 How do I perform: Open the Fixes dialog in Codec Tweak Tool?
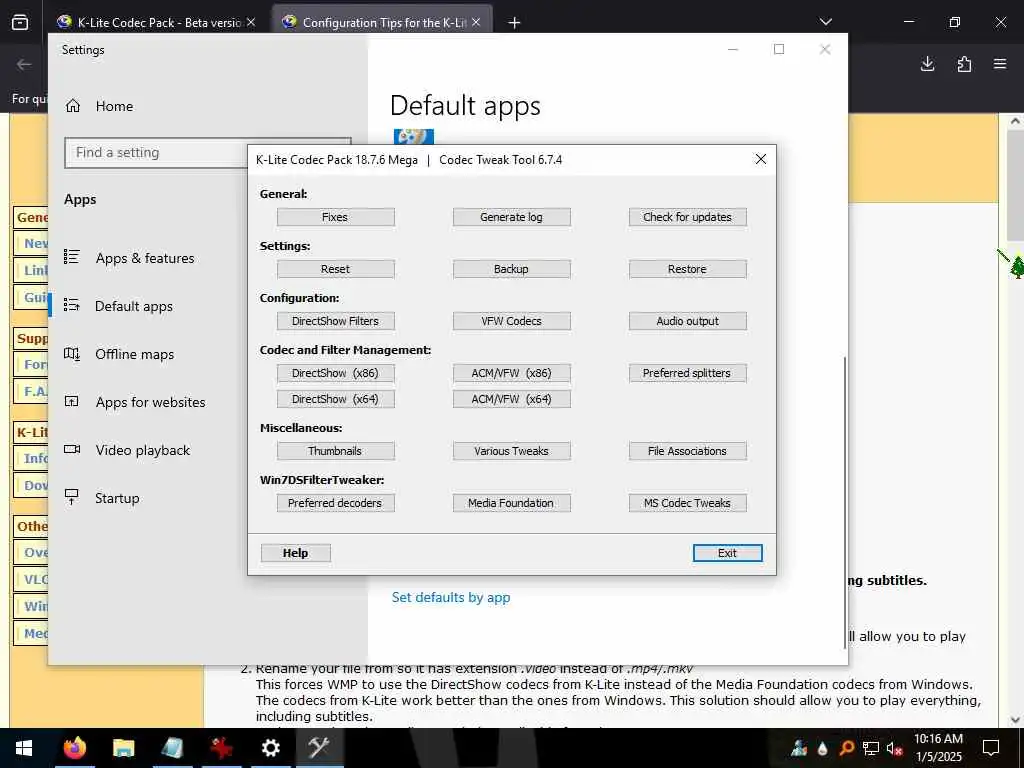tap(335, 217)
